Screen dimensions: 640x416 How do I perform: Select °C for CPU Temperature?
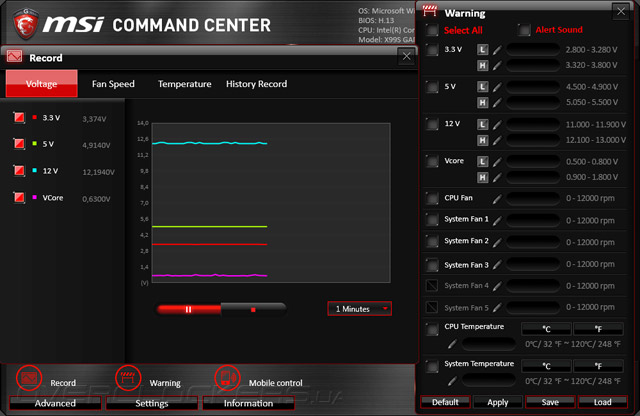tap(546, 329)
